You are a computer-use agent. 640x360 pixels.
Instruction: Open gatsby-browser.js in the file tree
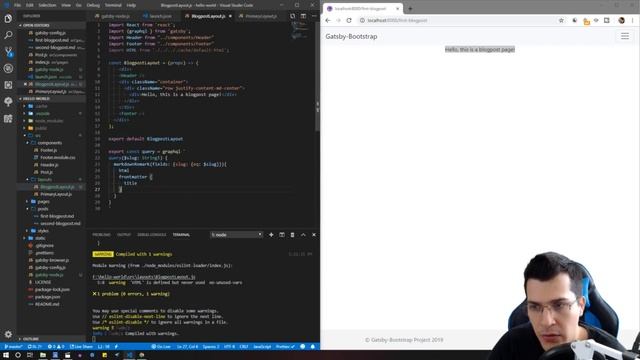(51, 260)
